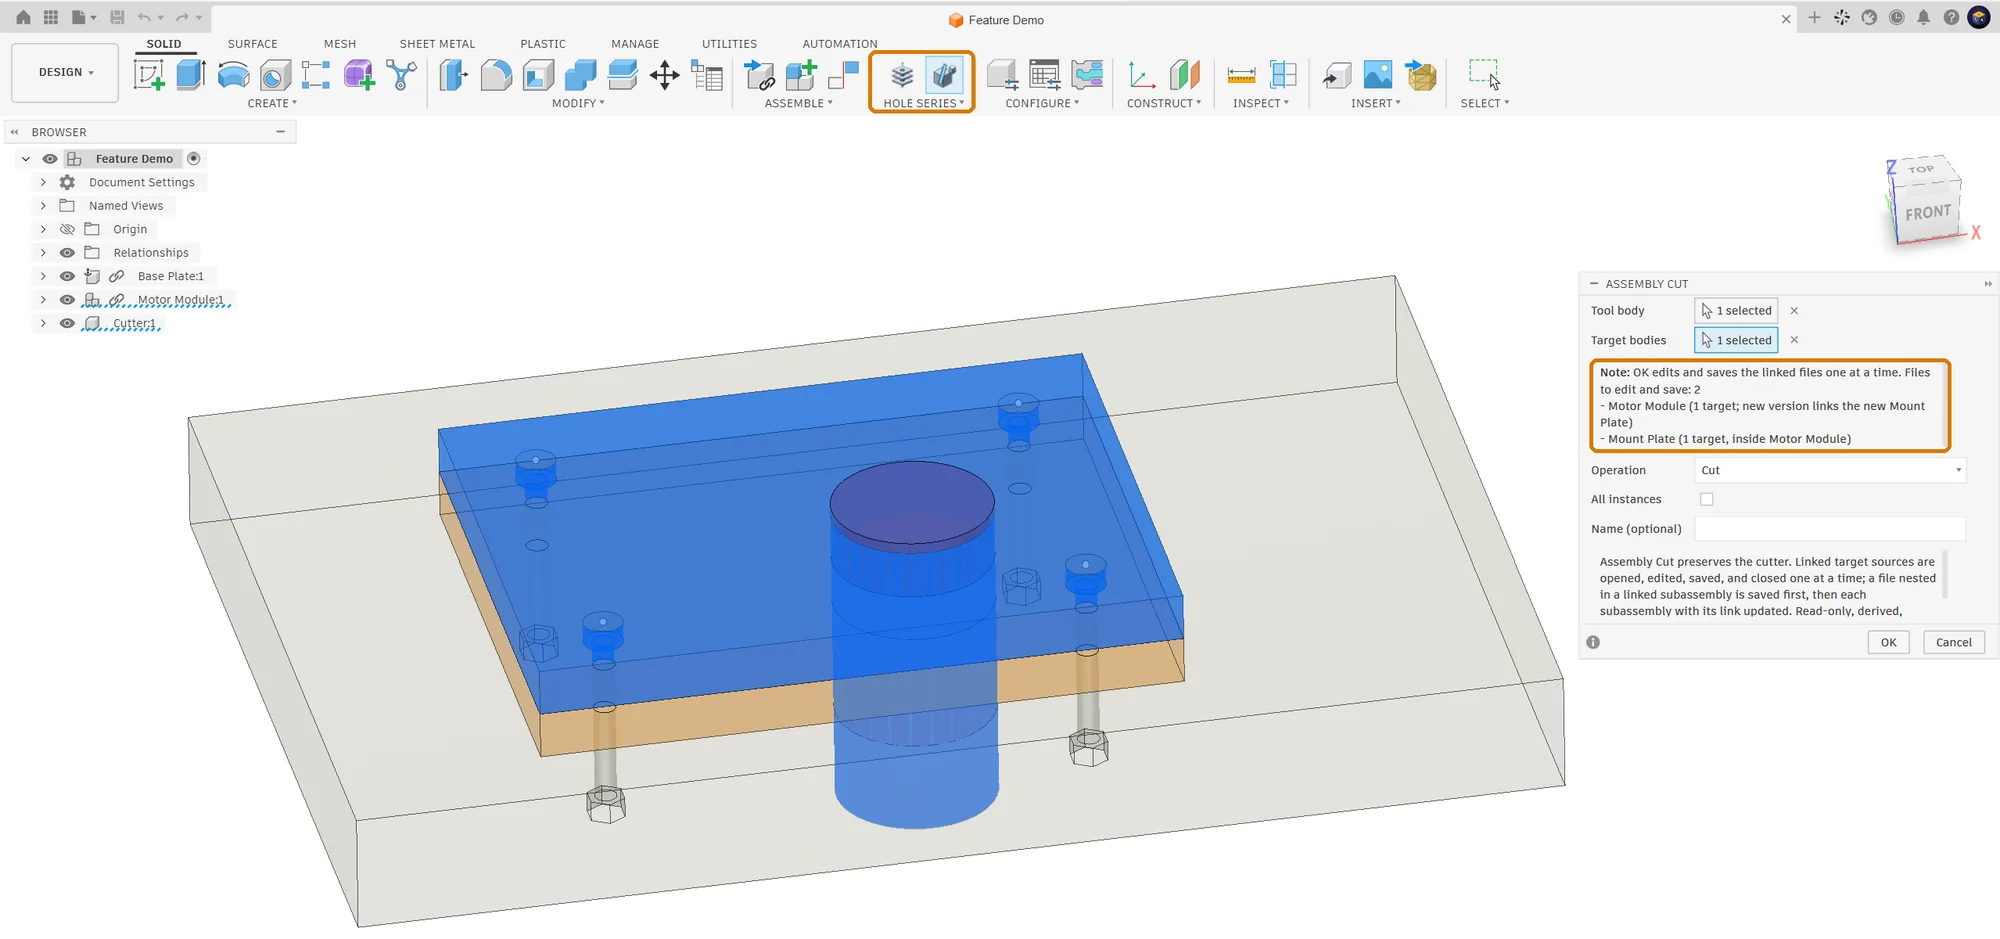Expand Document Settings node
The image size is (2000, 939).
click(x=43, y=182)
